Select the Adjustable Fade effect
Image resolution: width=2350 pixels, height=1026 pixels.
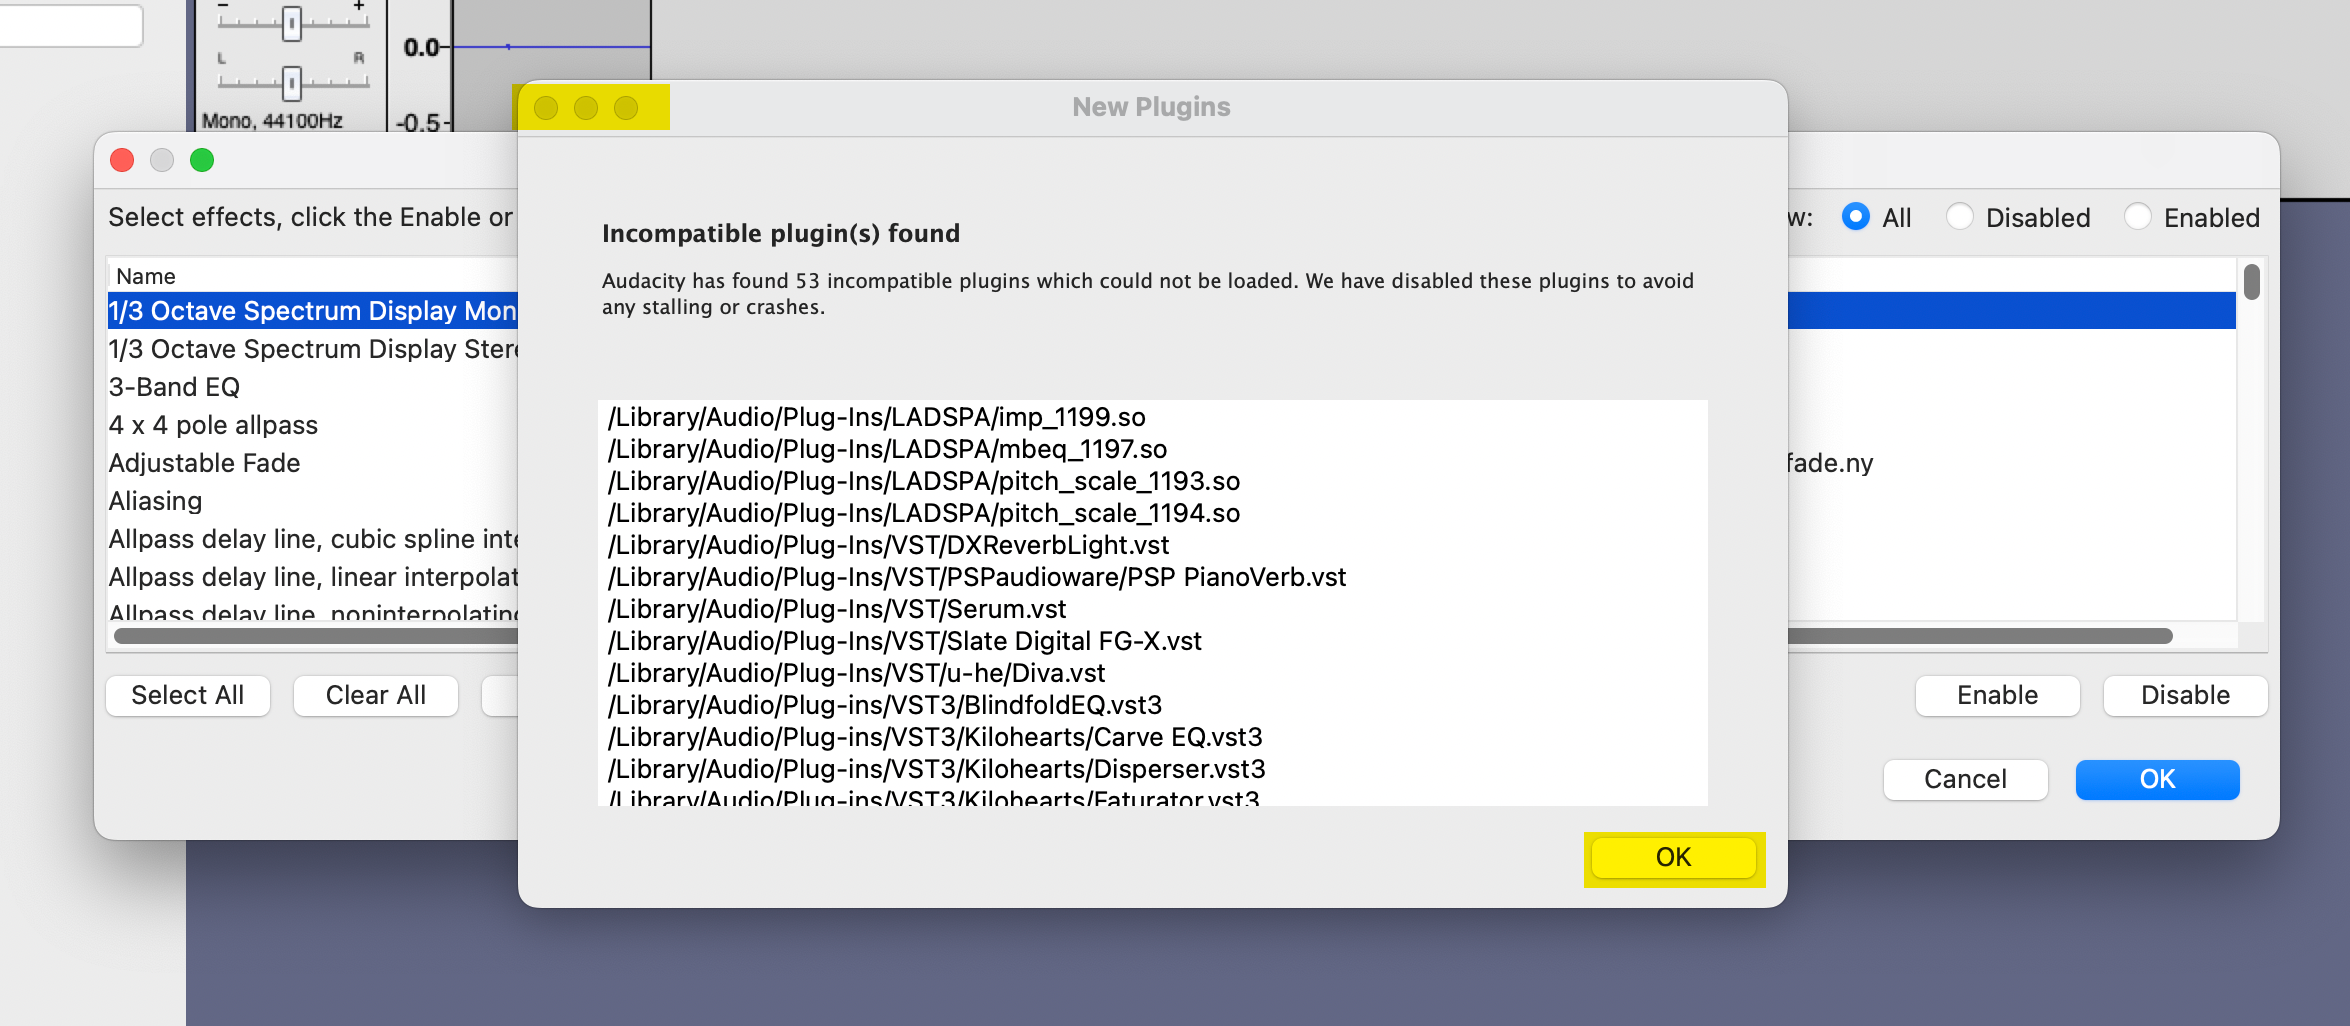click(x=205, y=462)
